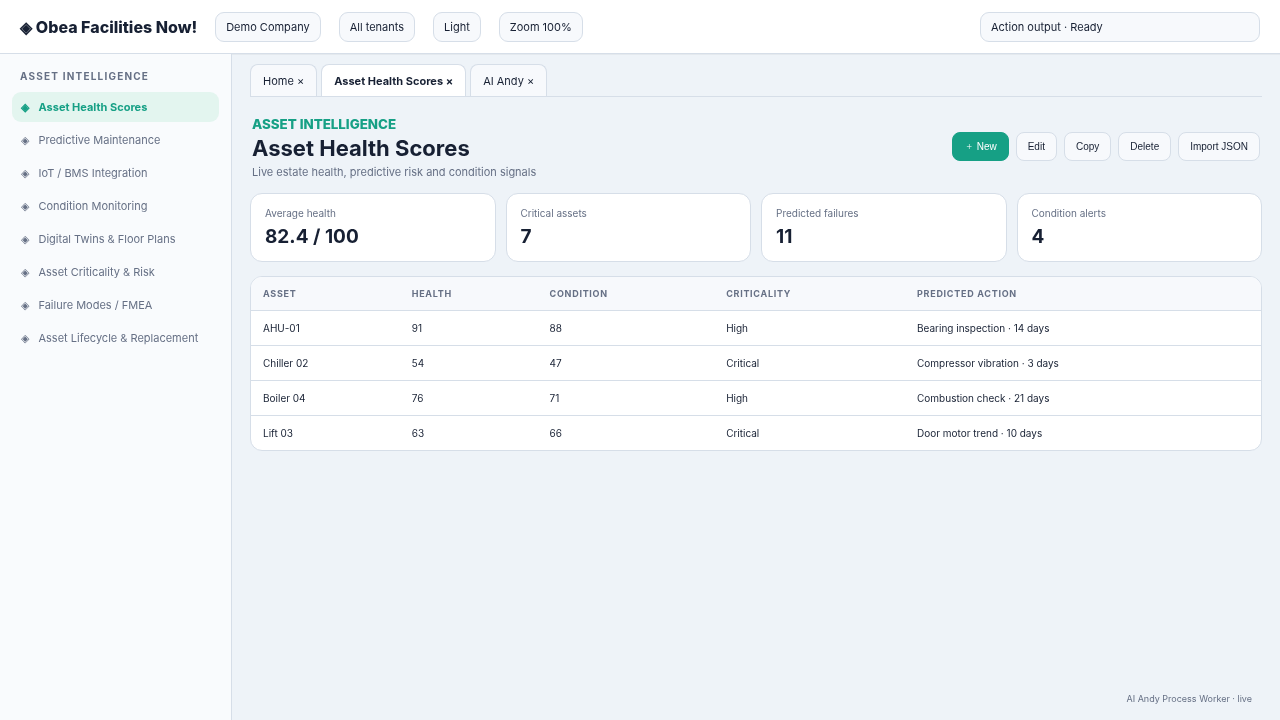The height and width of the screenshot is (720, 1280).
Task: Click the diamond icon beside Predictive Maintenance
Action: click(25, 140)
